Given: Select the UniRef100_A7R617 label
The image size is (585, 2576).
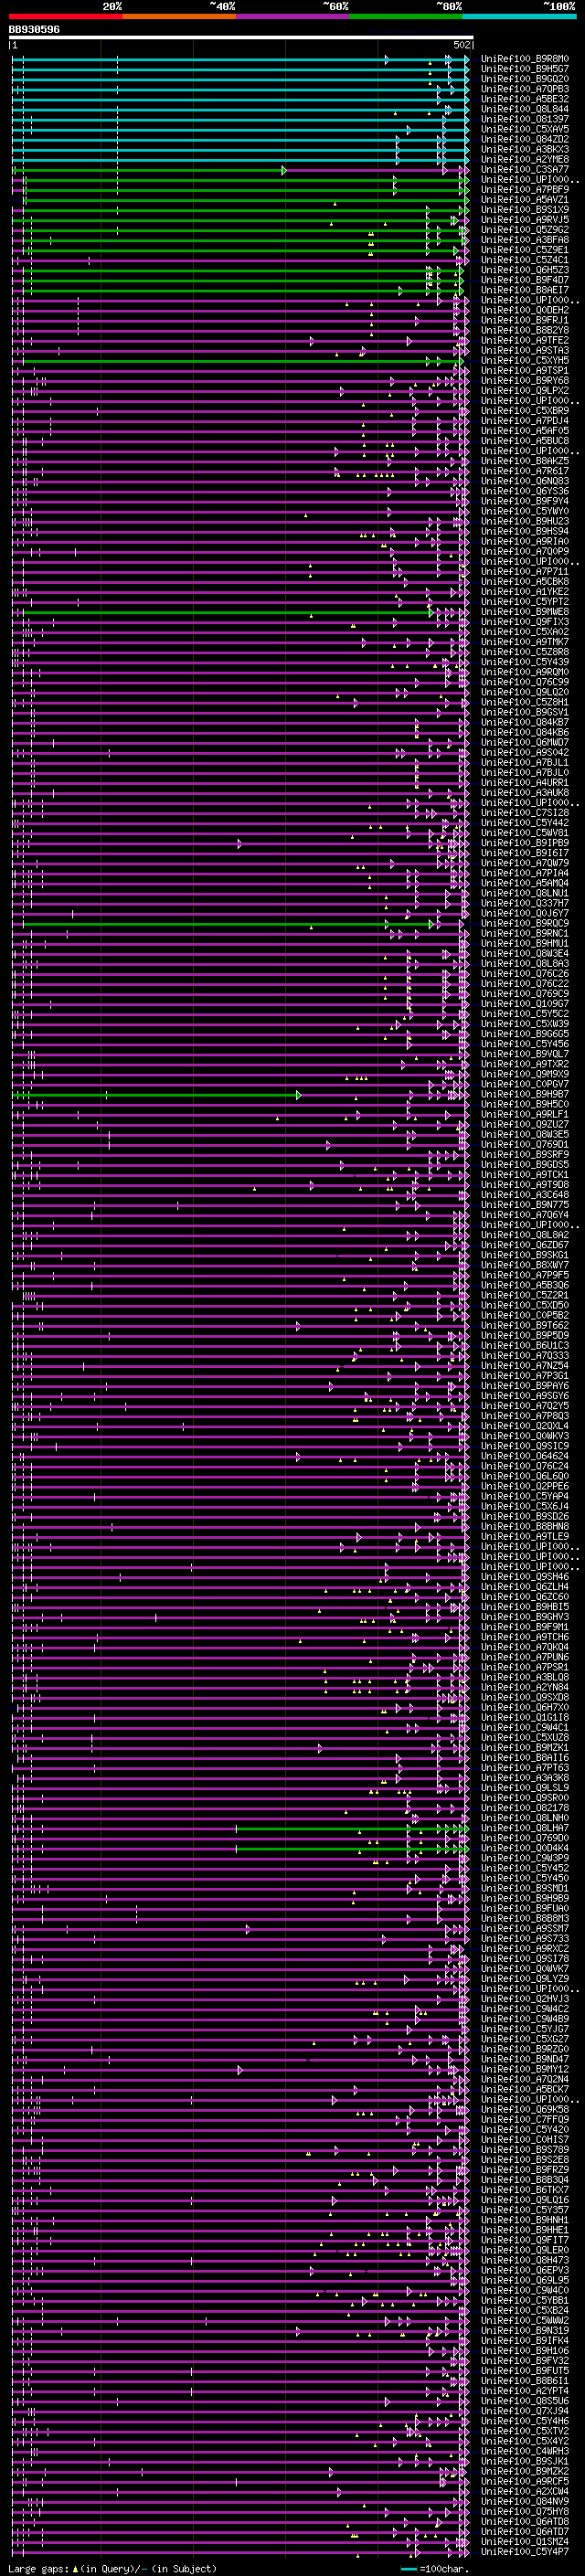Looking at the screenshot, I should [525, 471].
